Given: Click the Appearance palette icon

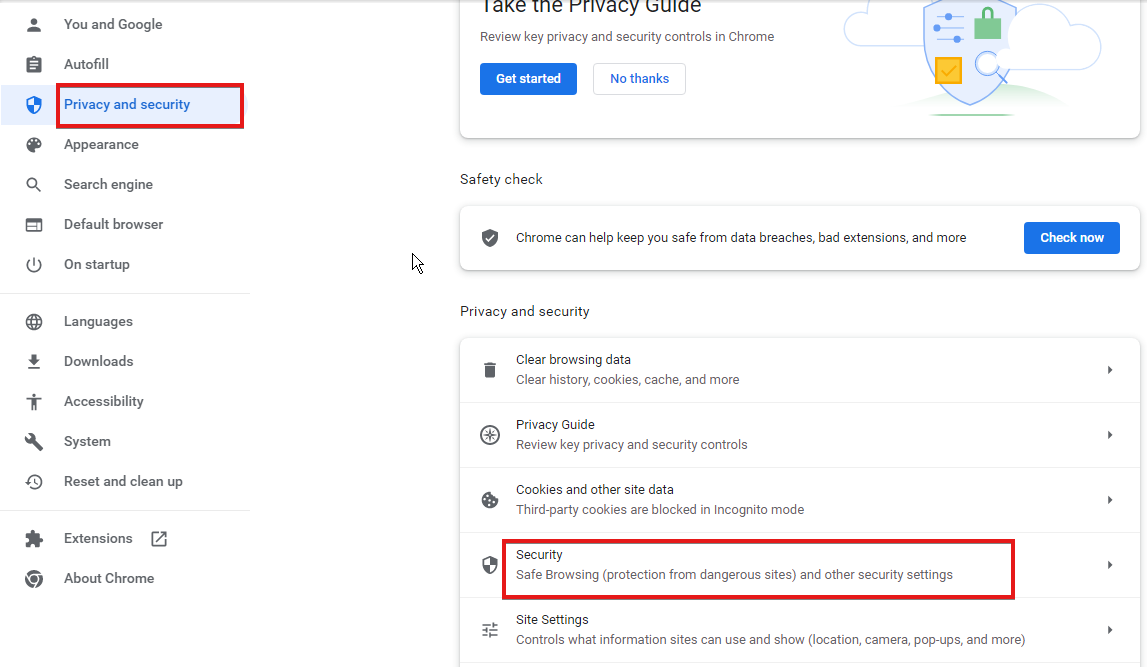Looking at the screenshot, I should pyautogui.click(x=34, y=145).
